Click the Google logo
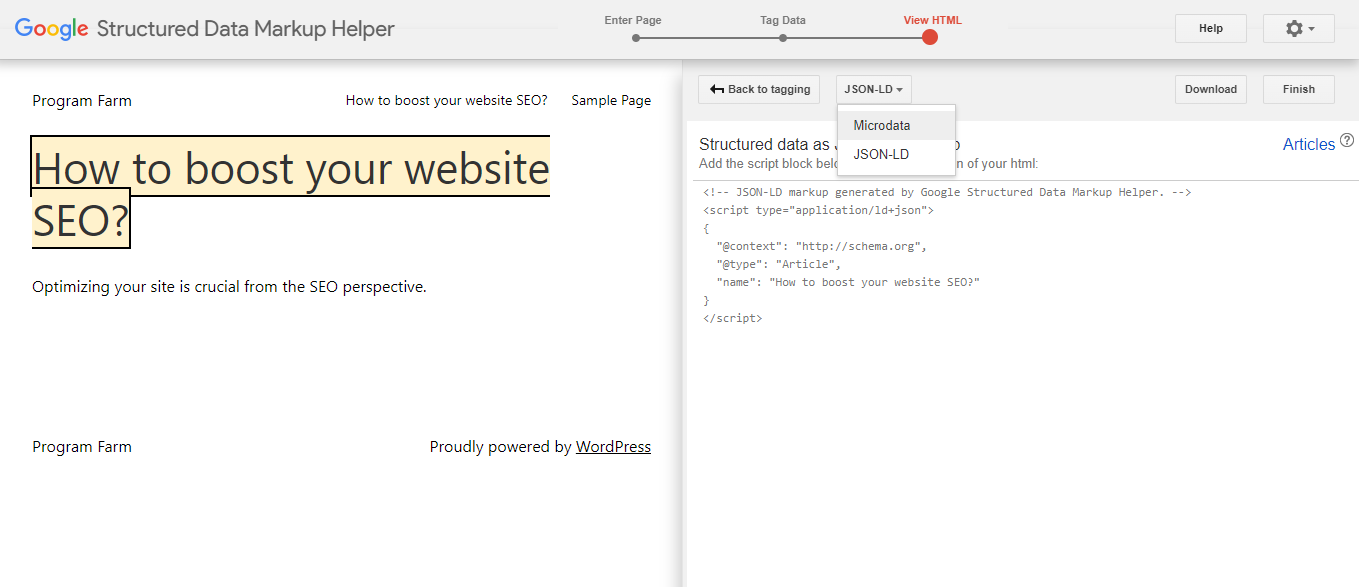Screen dimensions: 1359x587 pos(52,29)
